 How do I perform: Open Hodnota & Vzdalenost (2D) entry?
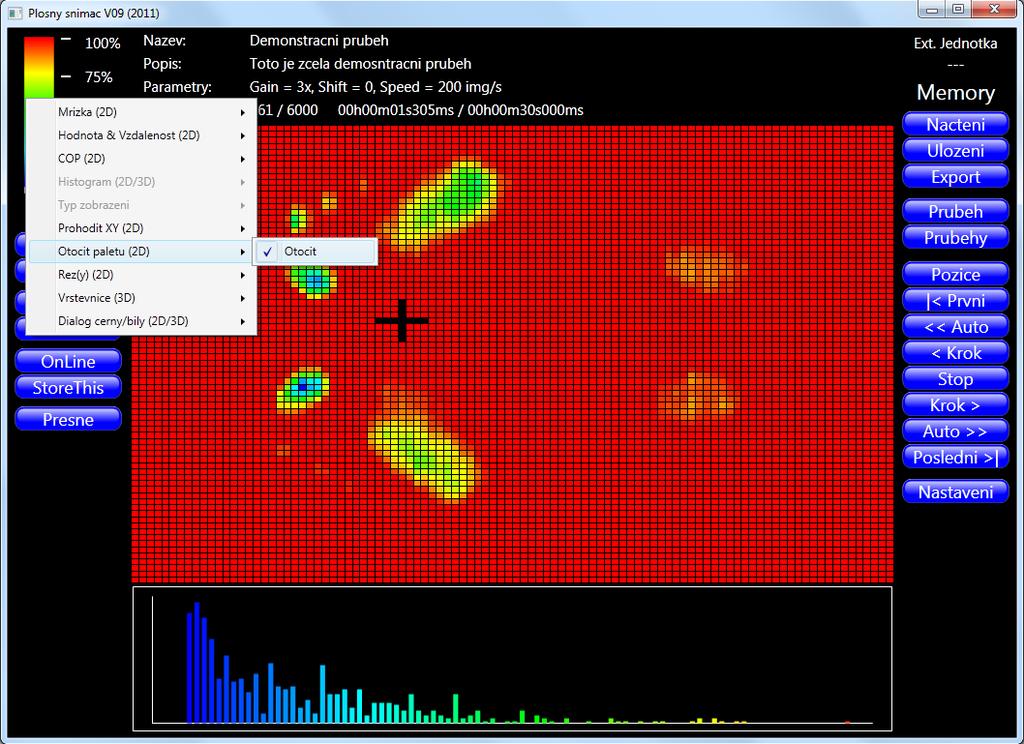tap(142, 135)
